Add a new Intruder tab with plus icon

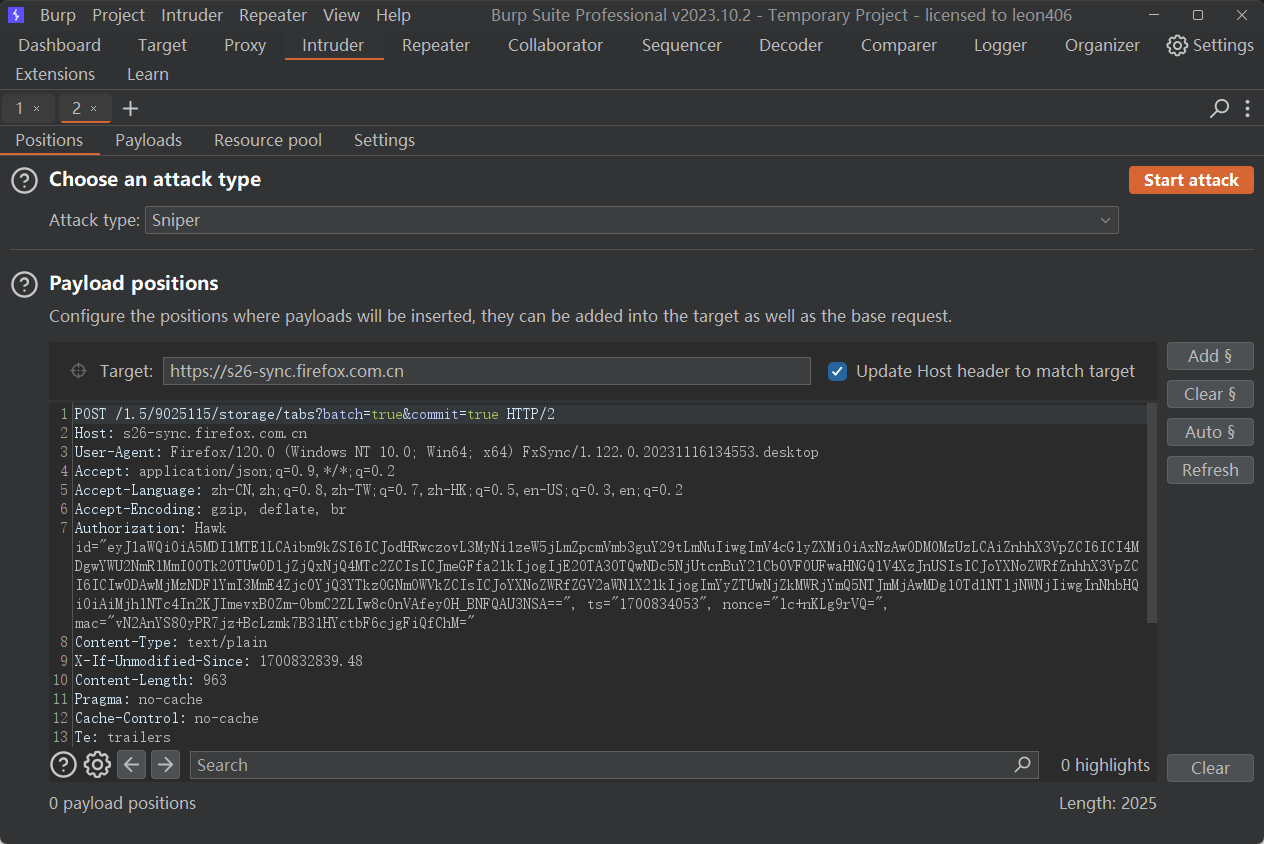[x=130, y=108]
